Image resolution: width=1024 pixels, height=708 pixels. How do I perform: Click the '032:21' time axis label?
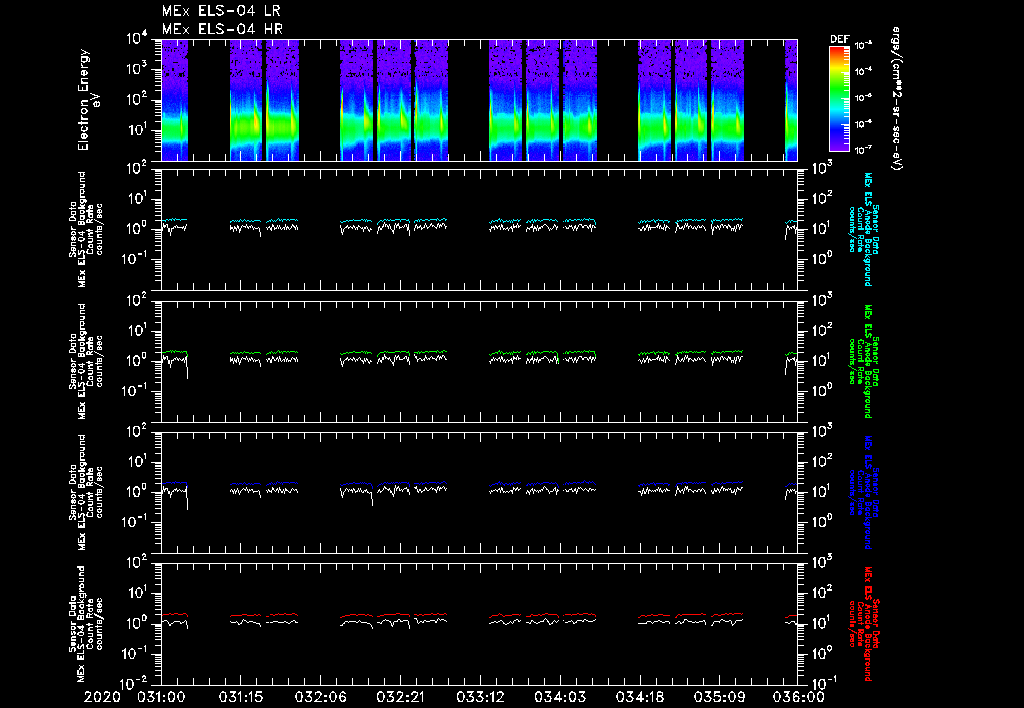click(x=401, y=697)
